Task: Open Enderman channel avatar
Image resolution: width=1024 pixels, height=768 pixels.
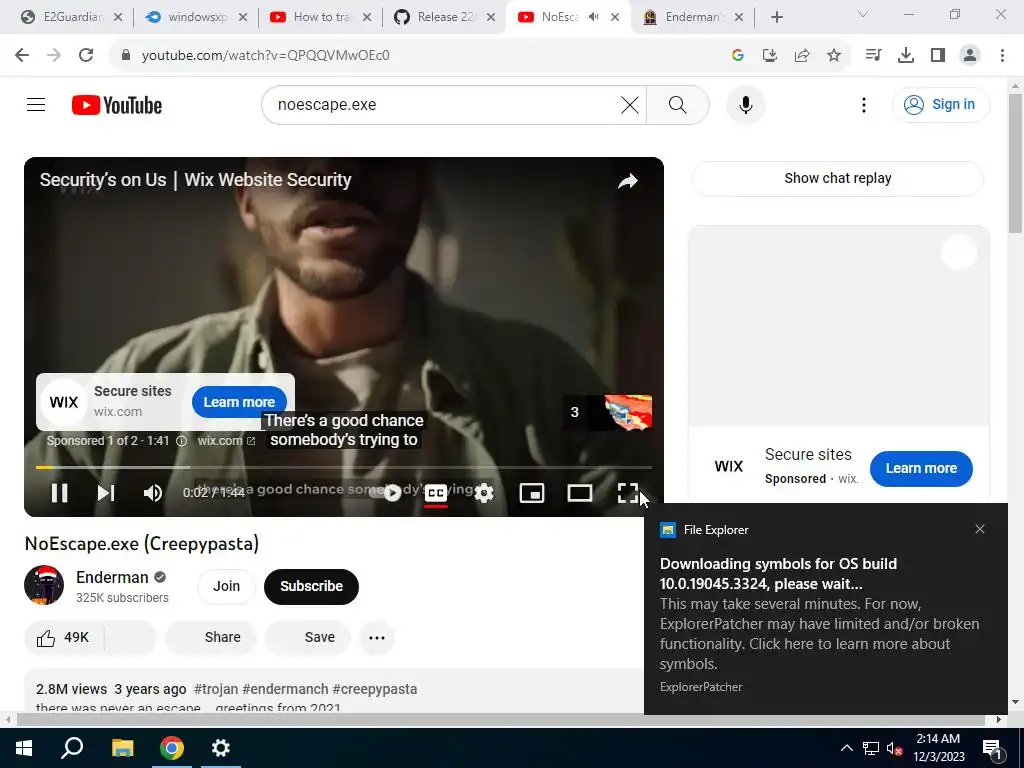Action: pyautogui.click(x=44, y=585)
